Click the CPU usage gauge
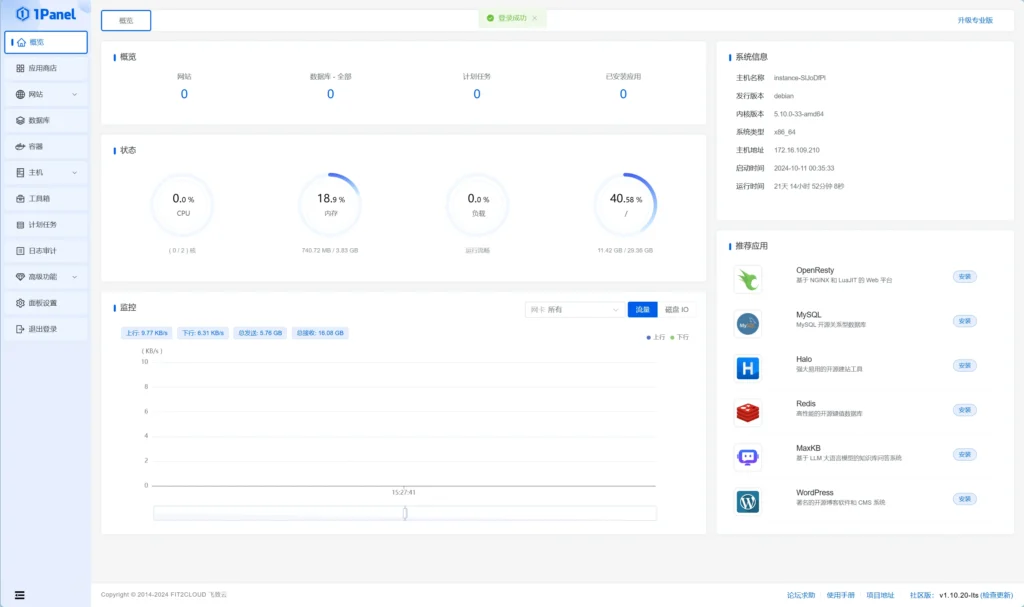The width and height of the screenshot is (1024, 607). (x=183, y=205)
